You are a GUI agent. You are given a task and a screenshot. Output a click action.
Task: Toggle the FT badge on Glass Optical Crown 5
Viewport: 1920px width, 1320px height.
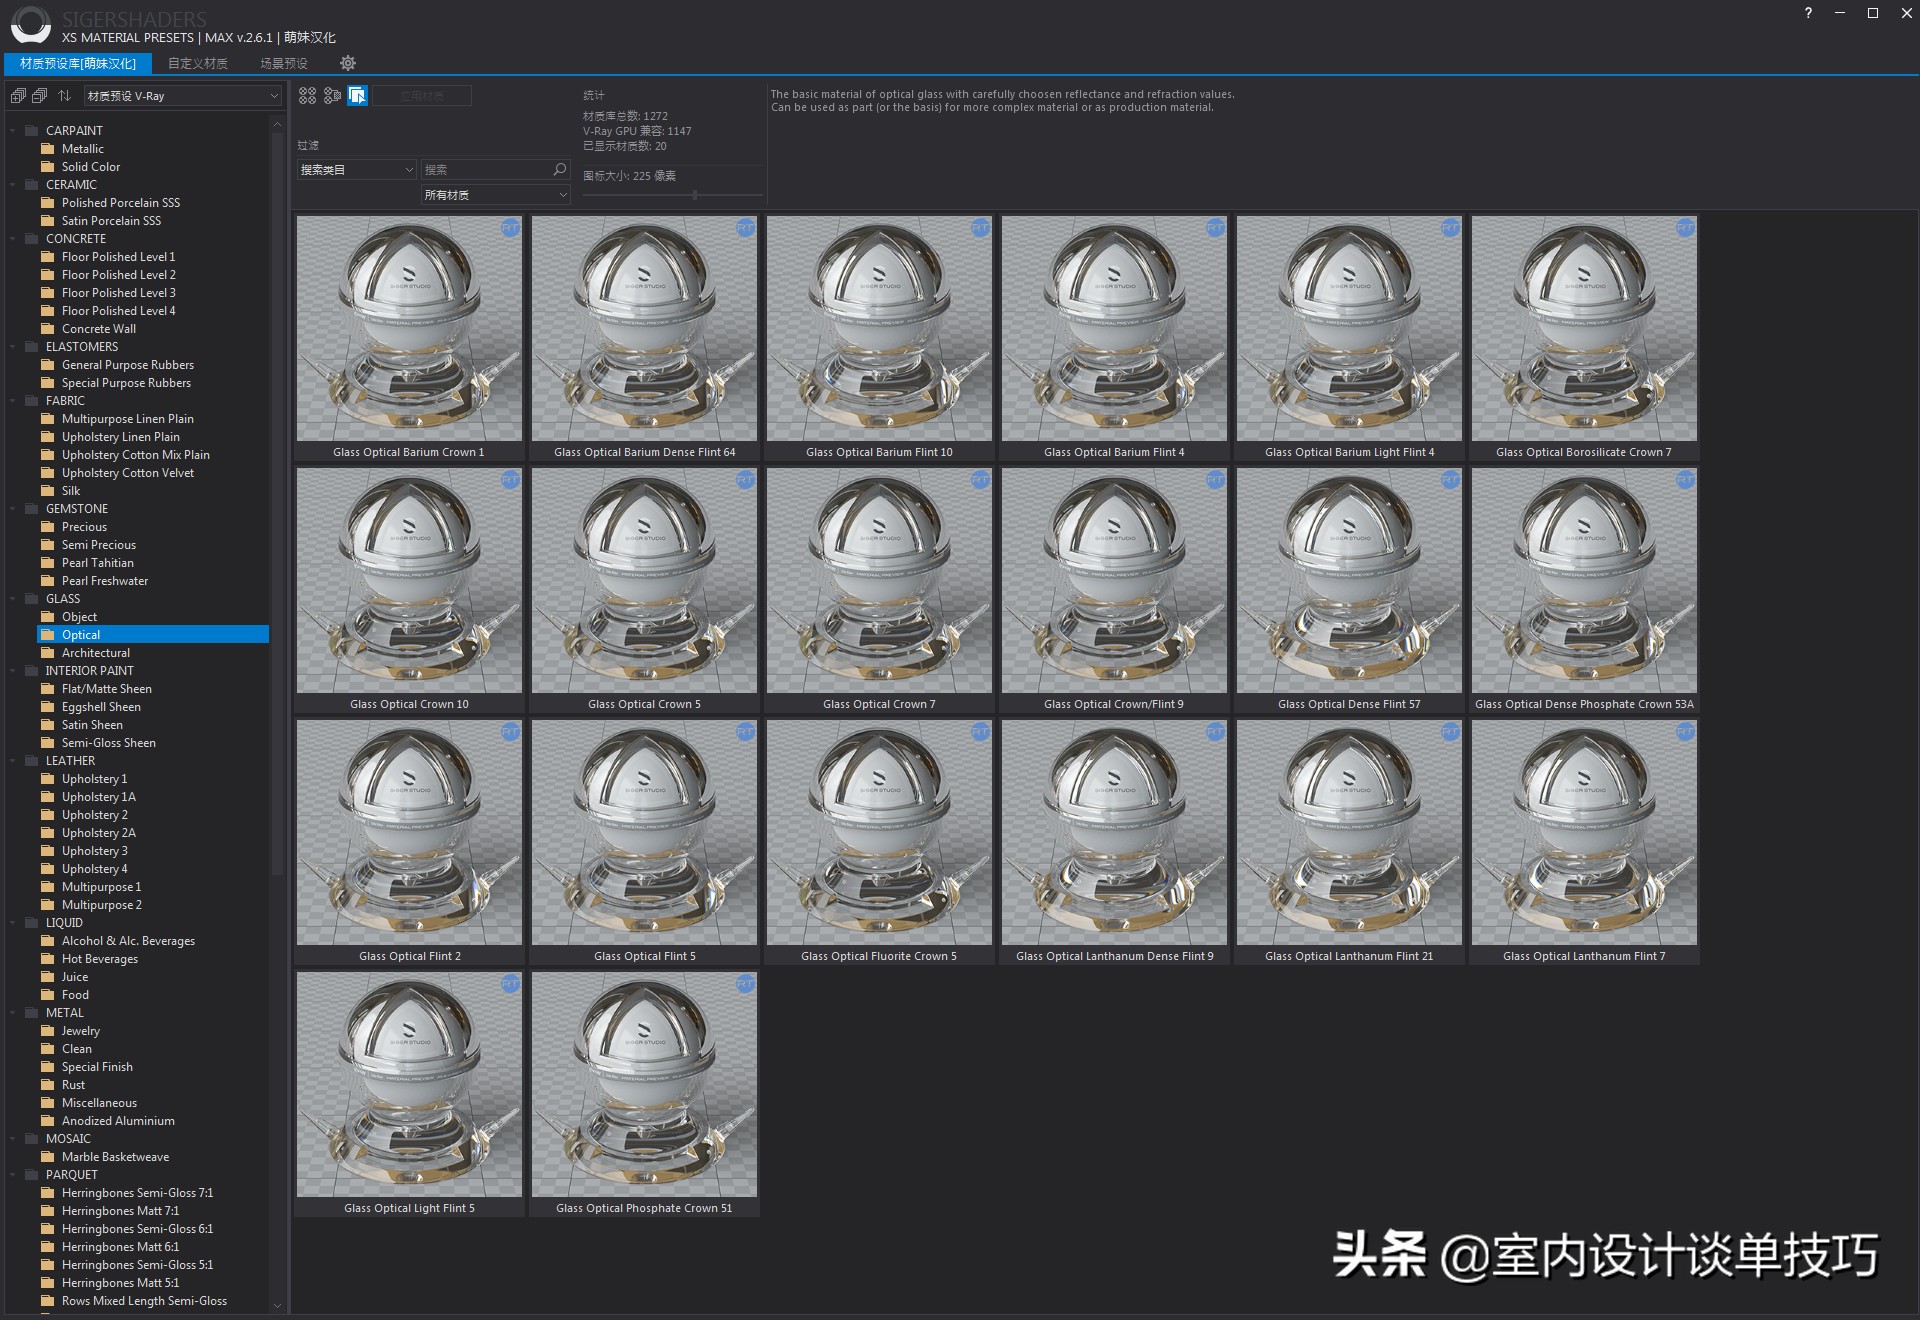click(745, 480)
